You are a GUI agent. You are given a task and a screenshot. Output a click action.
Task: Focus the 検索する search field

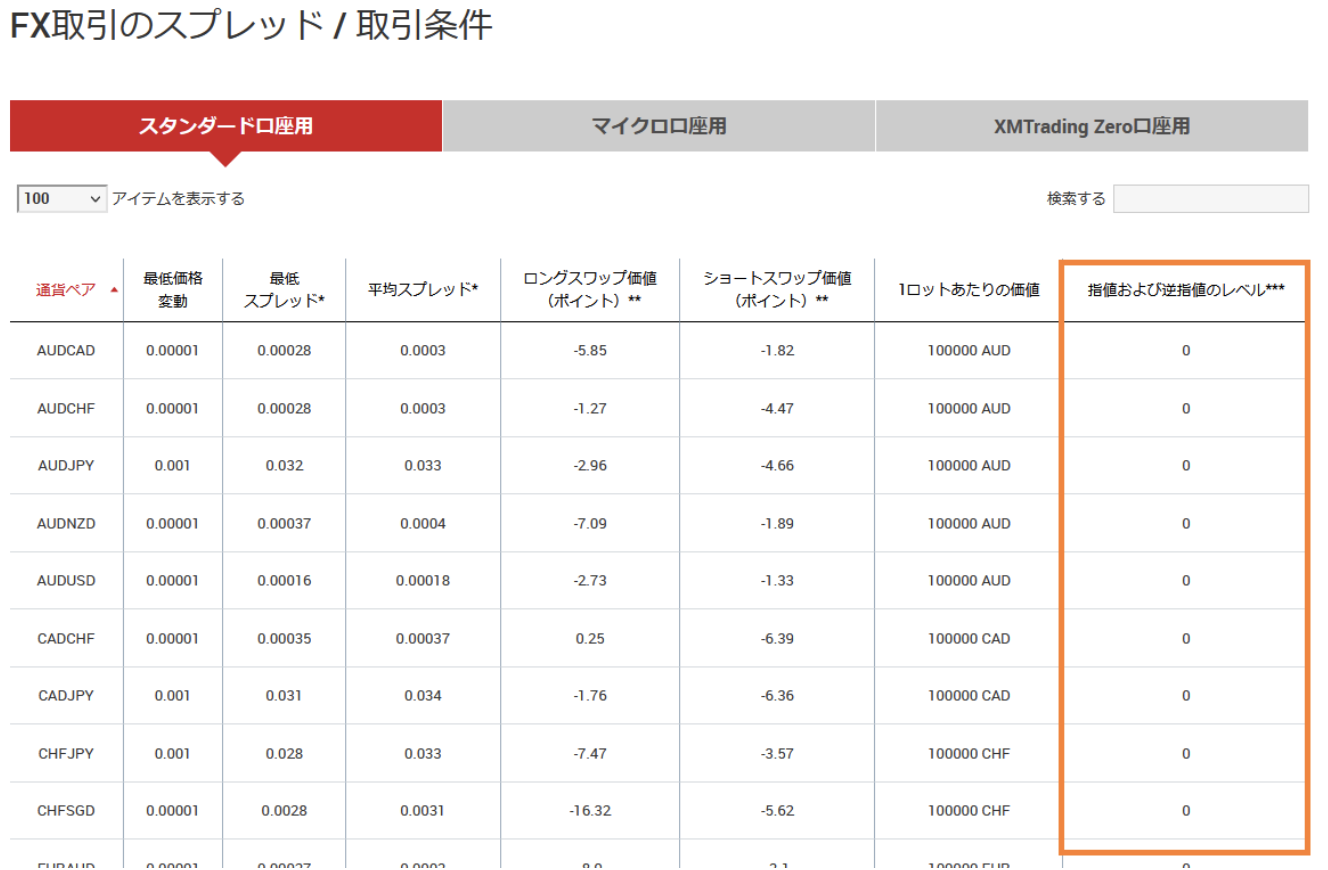pos(1210,199)
